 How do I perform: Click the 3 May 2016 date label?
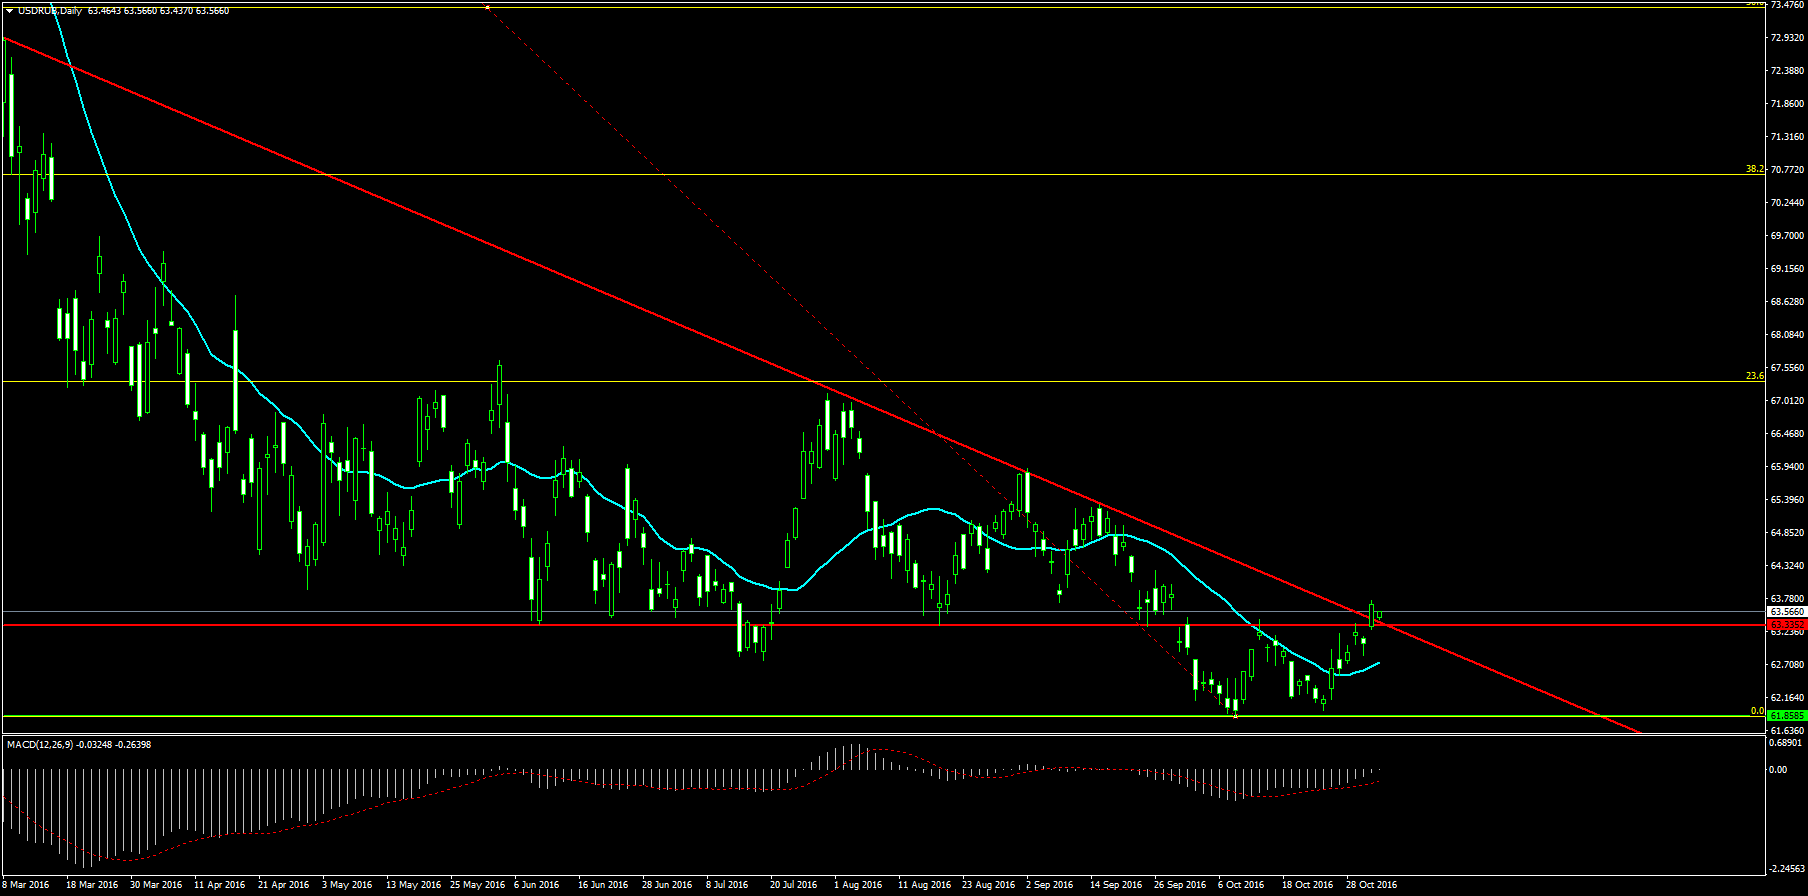click(346, 884)
